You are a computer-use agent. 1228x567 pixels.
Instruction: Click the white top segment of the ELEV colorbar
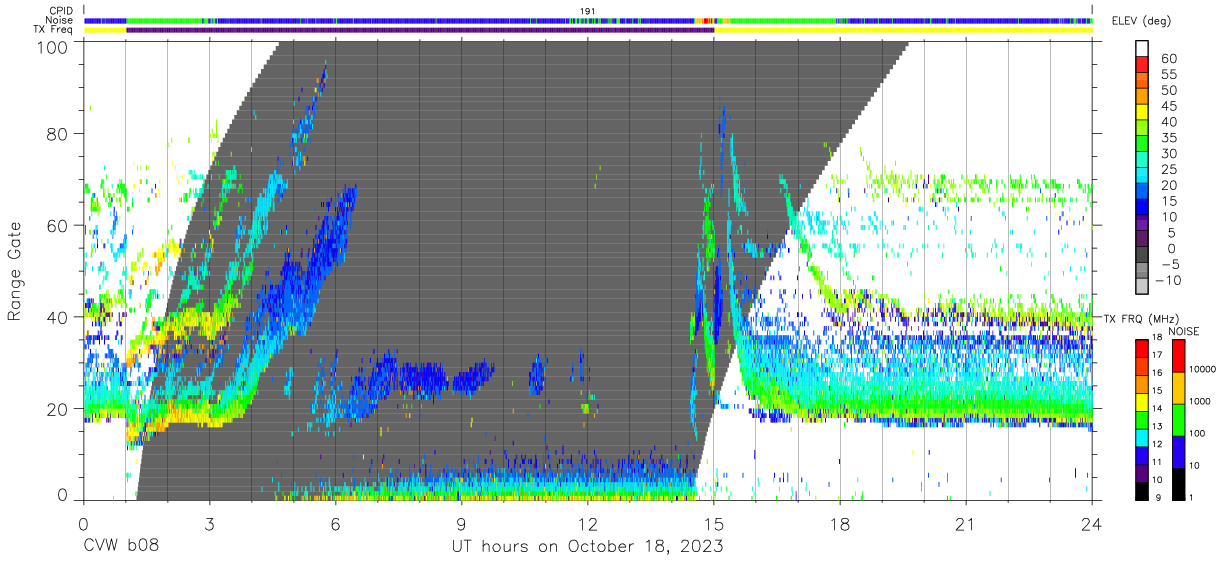[x=1142, y=48]
